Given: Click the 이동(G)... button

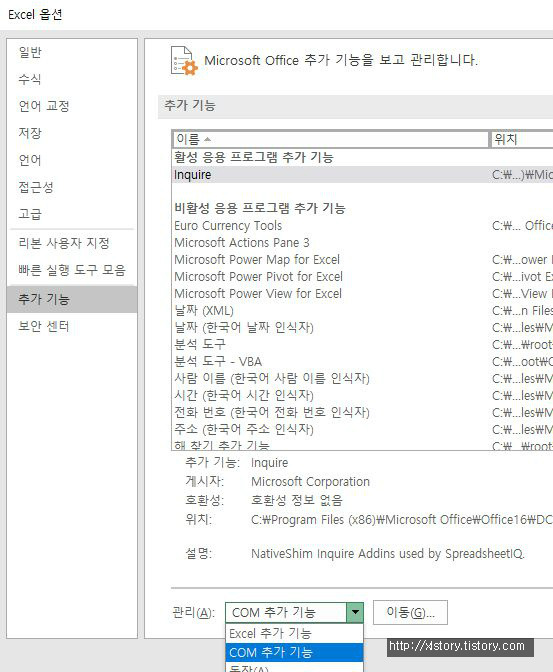Looking at the screenshot, I should pos(410,612).
